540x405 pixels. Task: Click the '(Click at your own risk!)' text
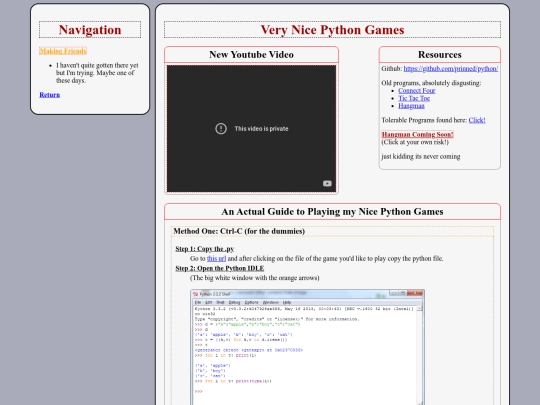tap(415, 142)
